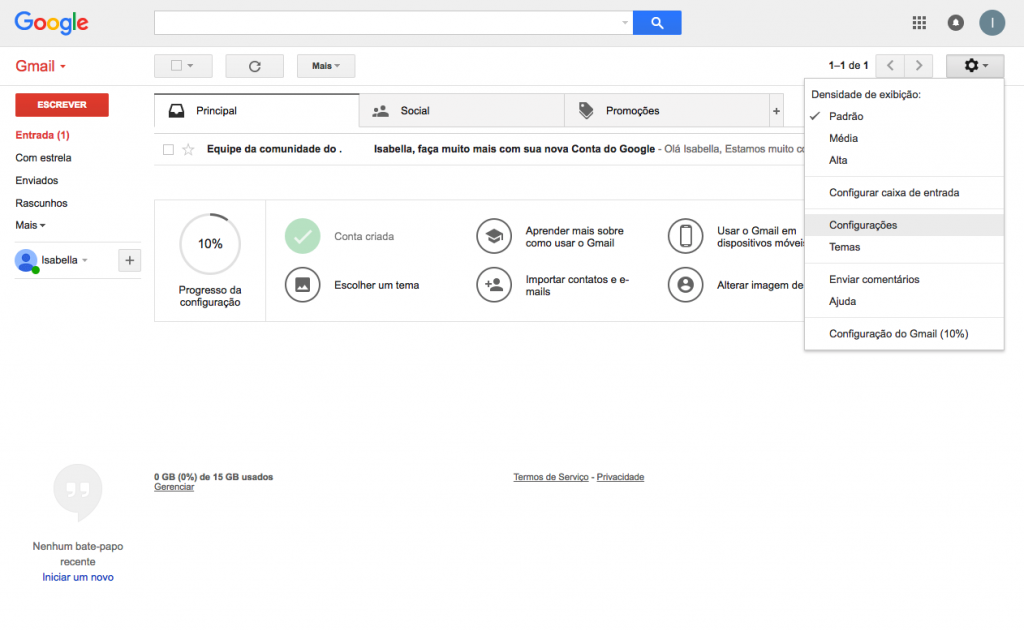Click Isabella's chat avatar in the sidebar
Viewport: 1024px width, 631px height.
click(26, 261)
